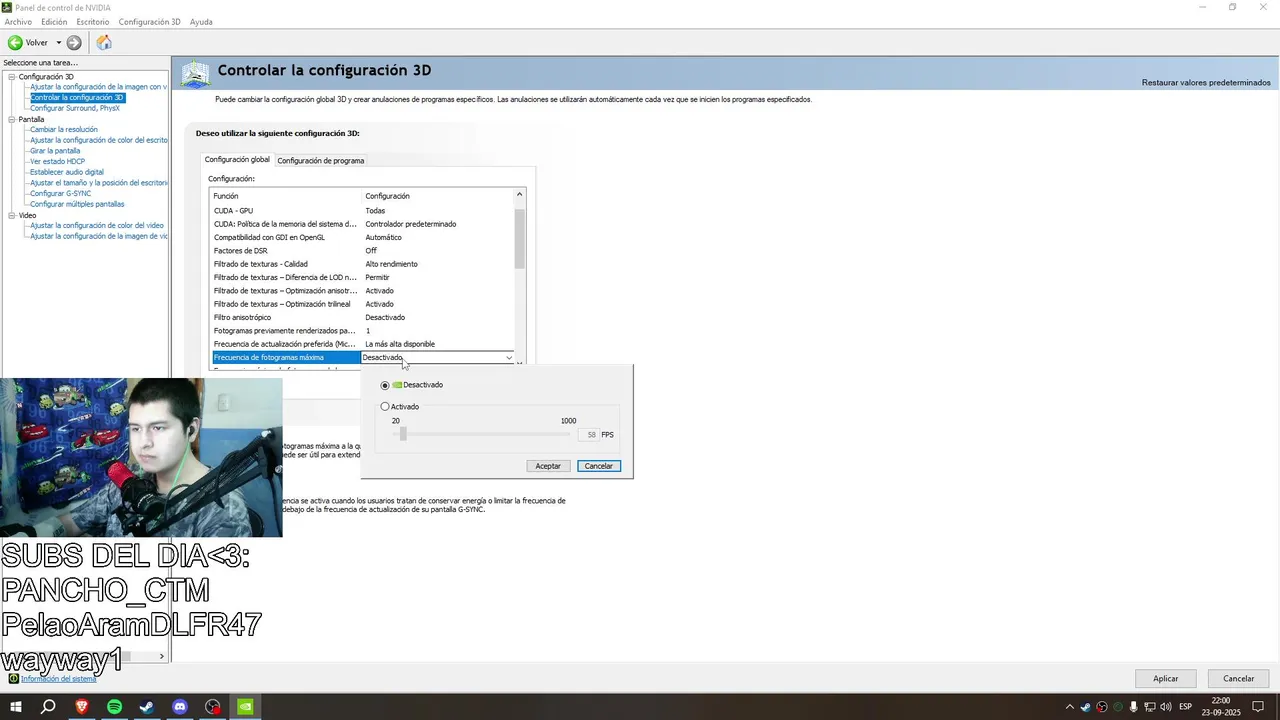
Task: Open the Edición menu
Action: tap(54, 22)
